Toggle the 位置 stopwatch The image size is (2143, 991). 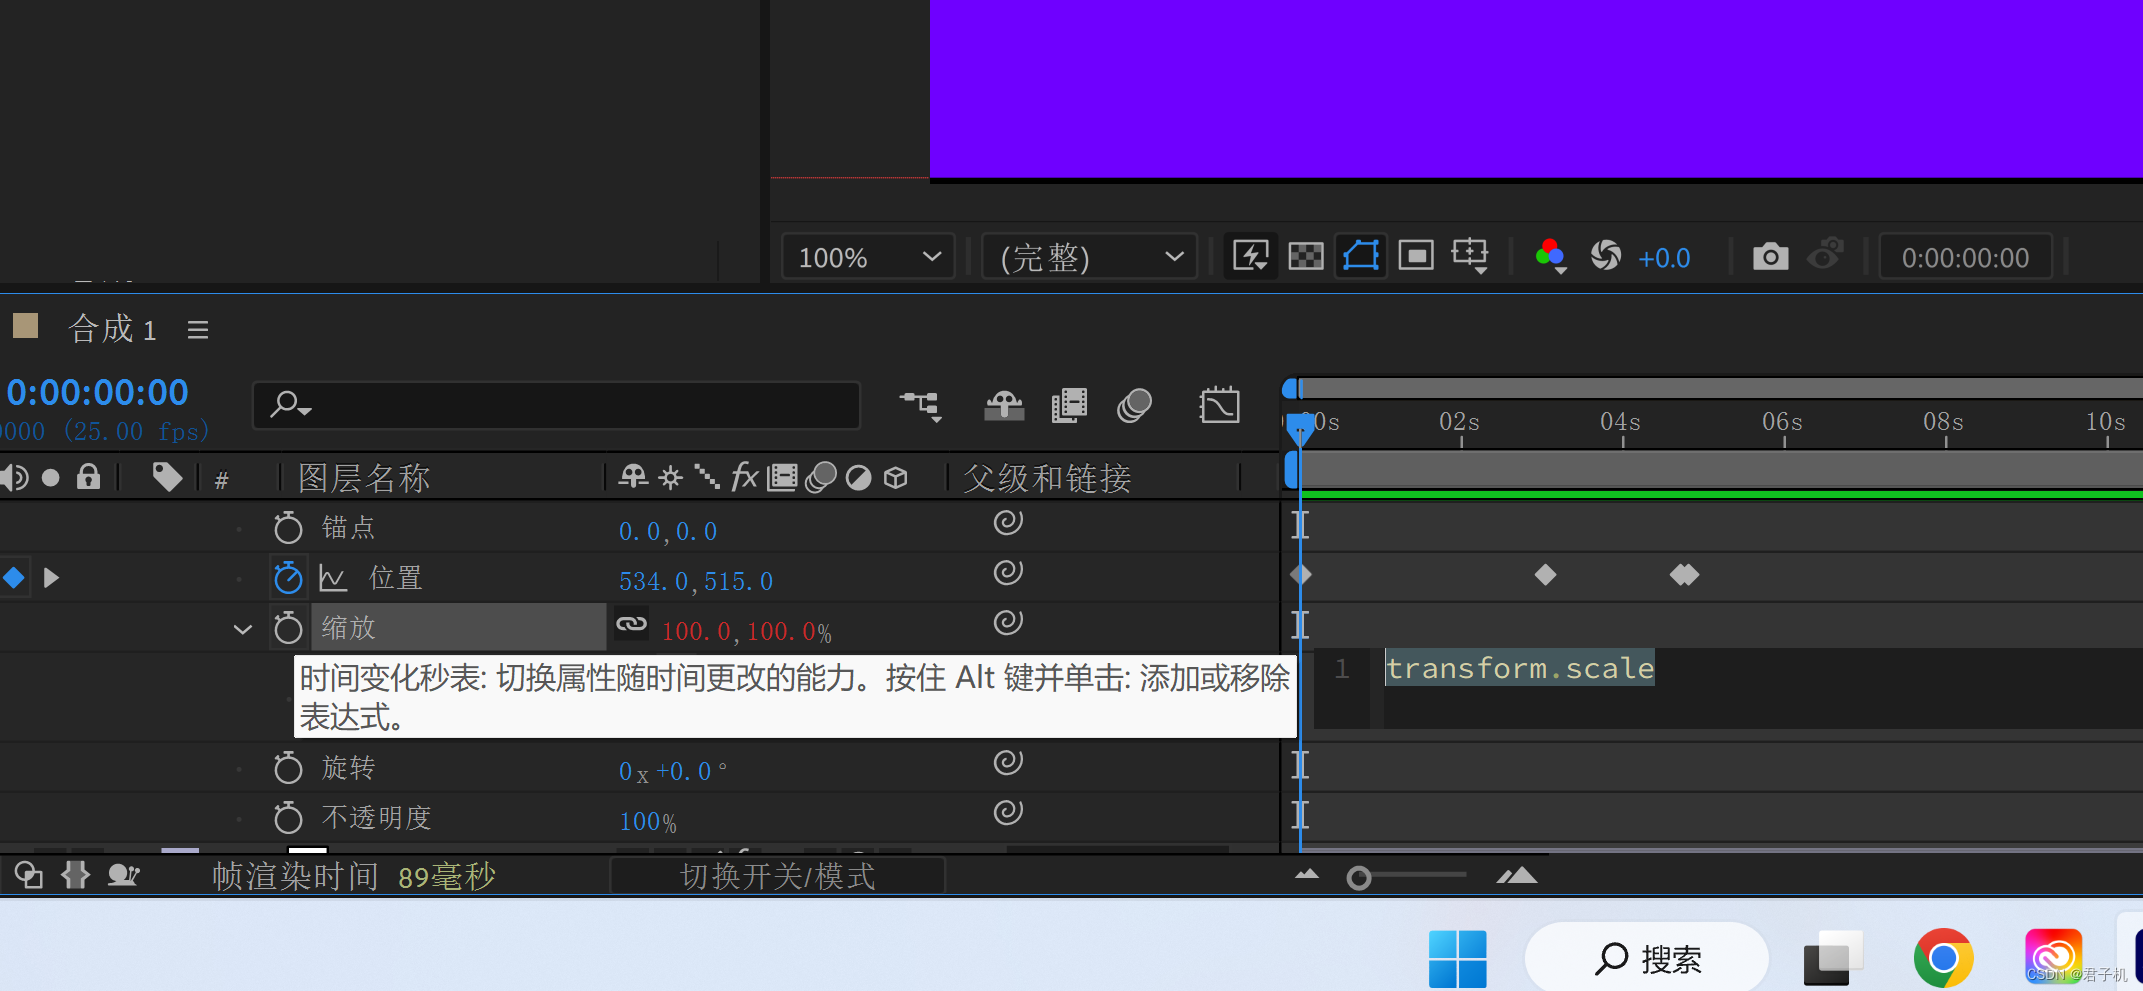coord(288,577)
